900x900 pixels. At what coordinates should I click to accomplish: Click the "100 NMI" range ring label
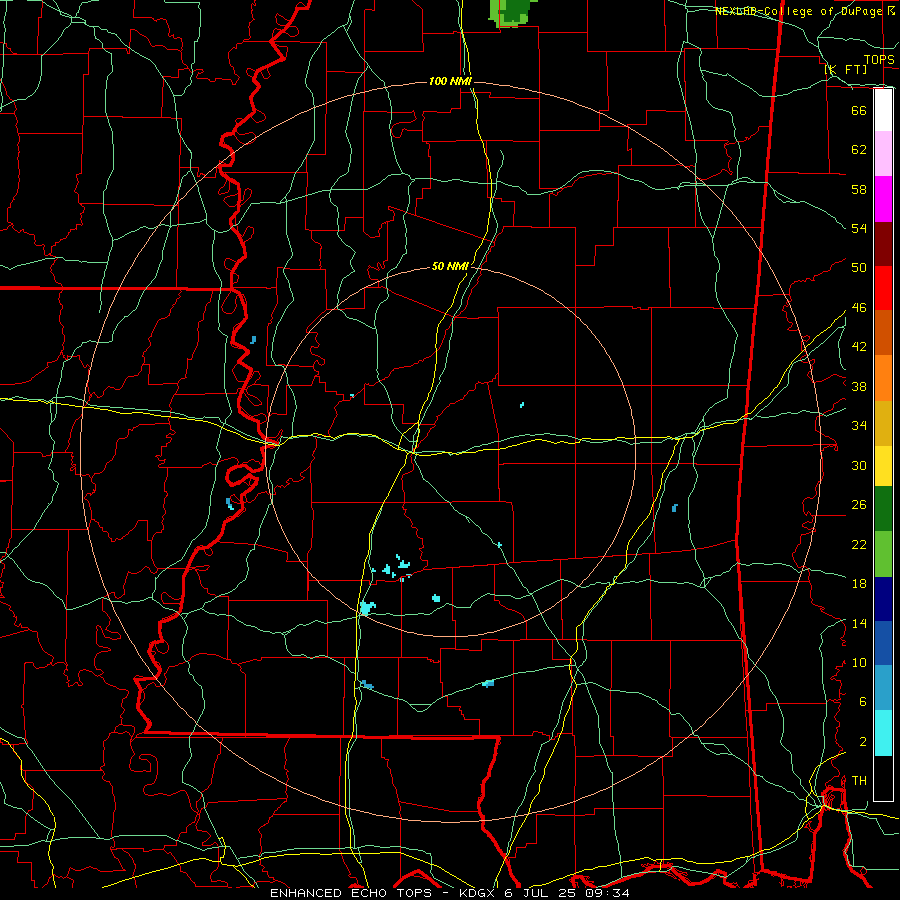coord(450,82)
